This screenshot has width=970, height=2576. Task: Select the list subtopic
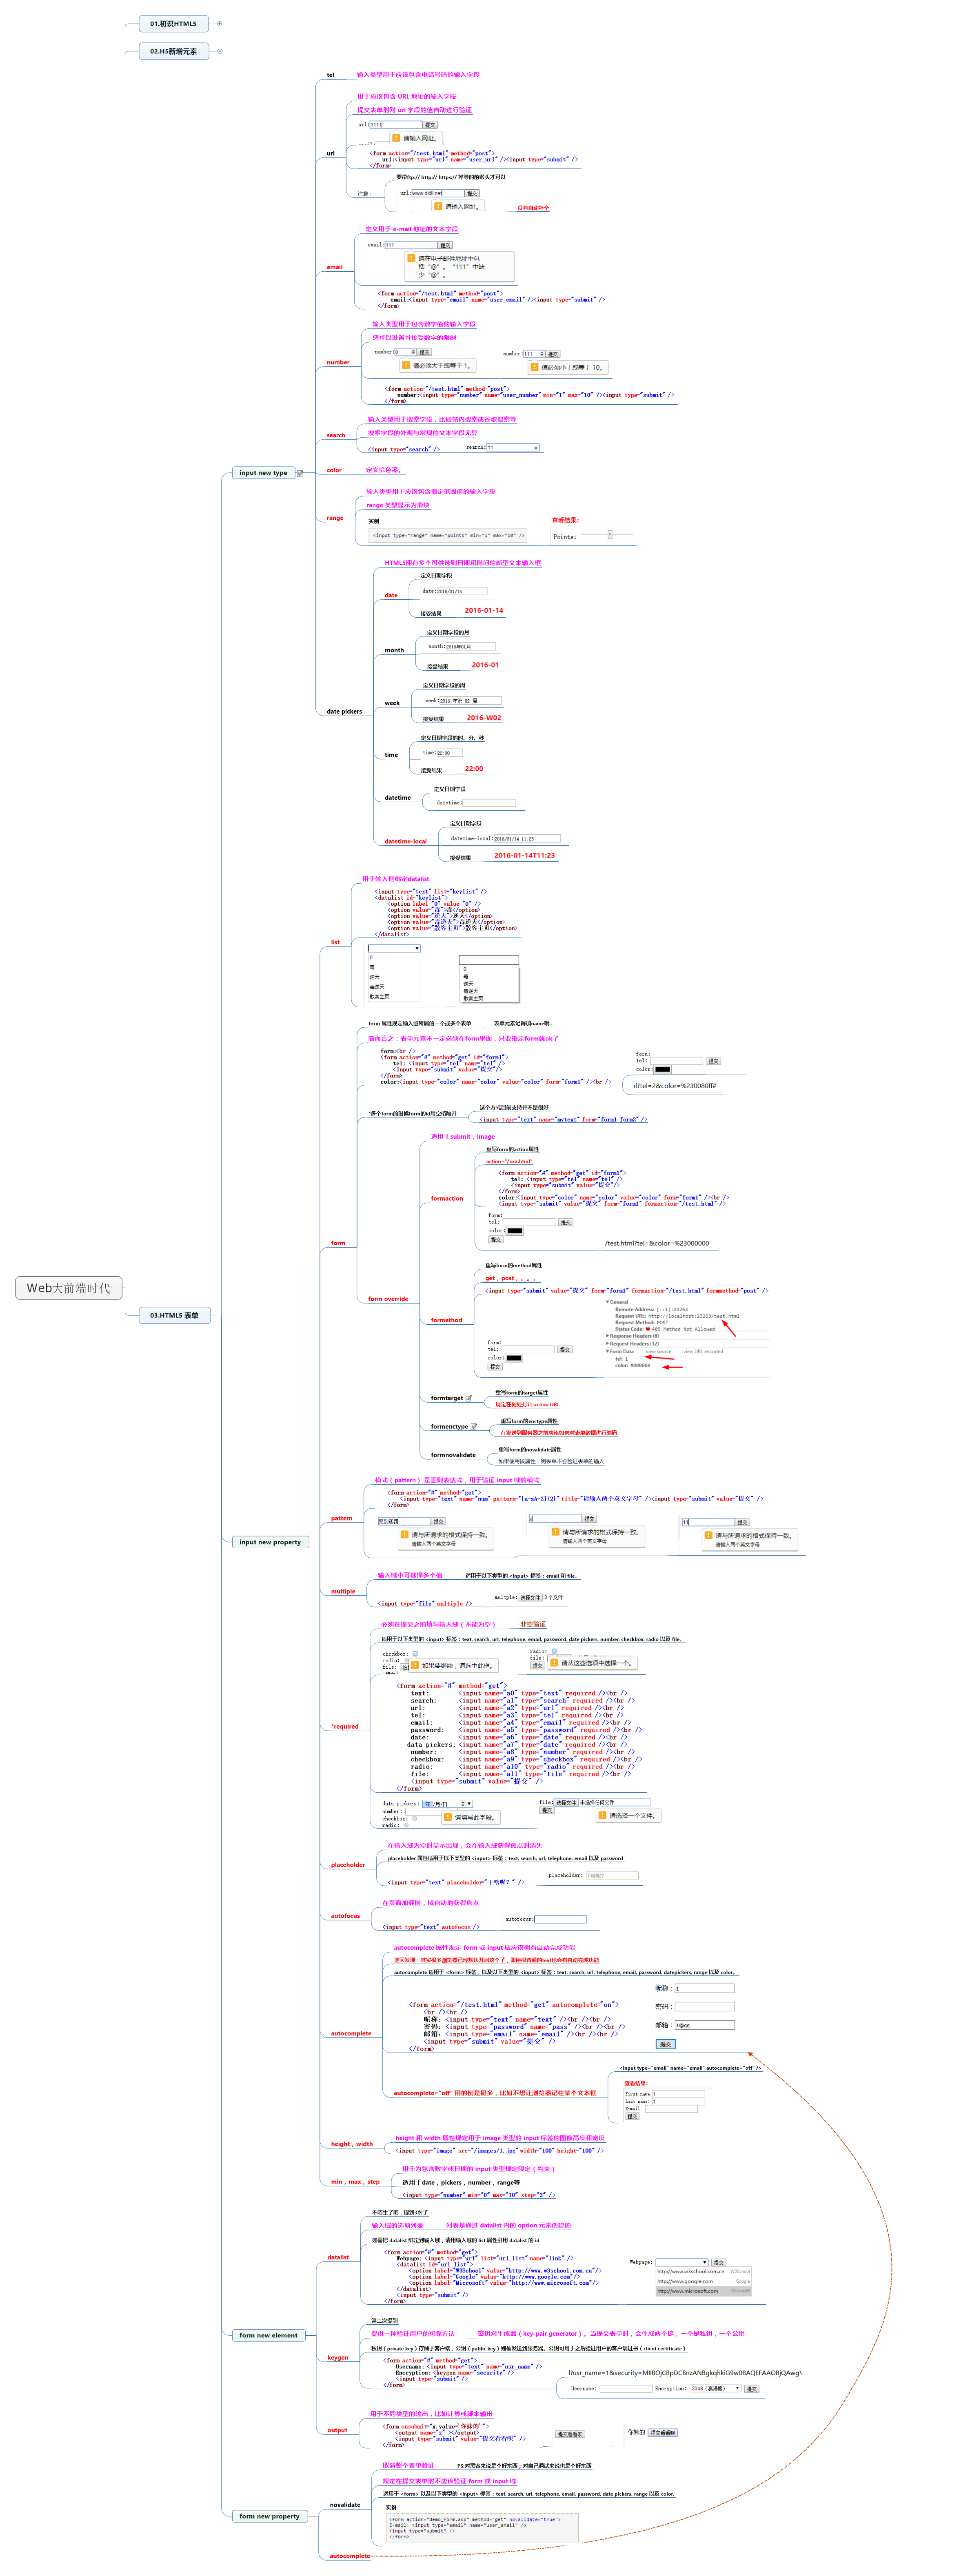pos(335,942)
